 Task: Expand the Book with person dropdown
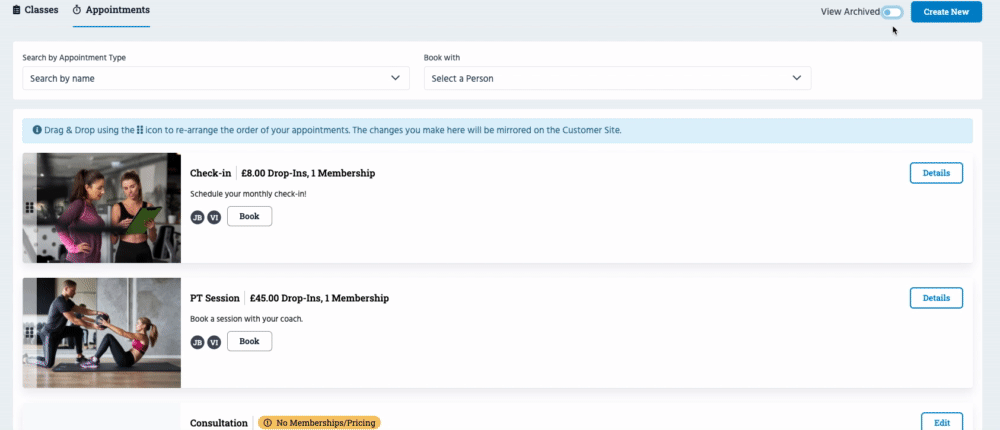(617, 78)
